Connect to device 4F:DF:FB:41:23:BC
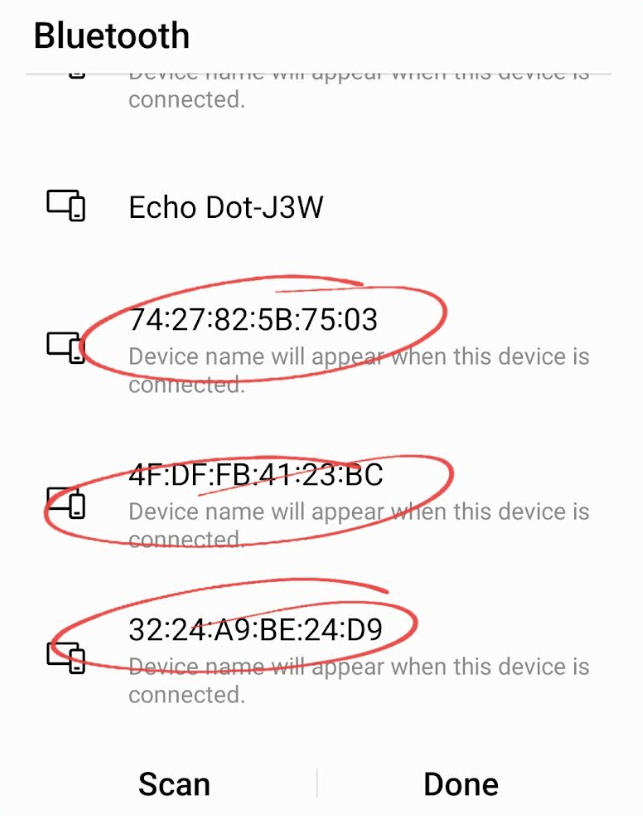Image resolution: width=643 pixels, height=816 pixels. (x=256, y=474)
